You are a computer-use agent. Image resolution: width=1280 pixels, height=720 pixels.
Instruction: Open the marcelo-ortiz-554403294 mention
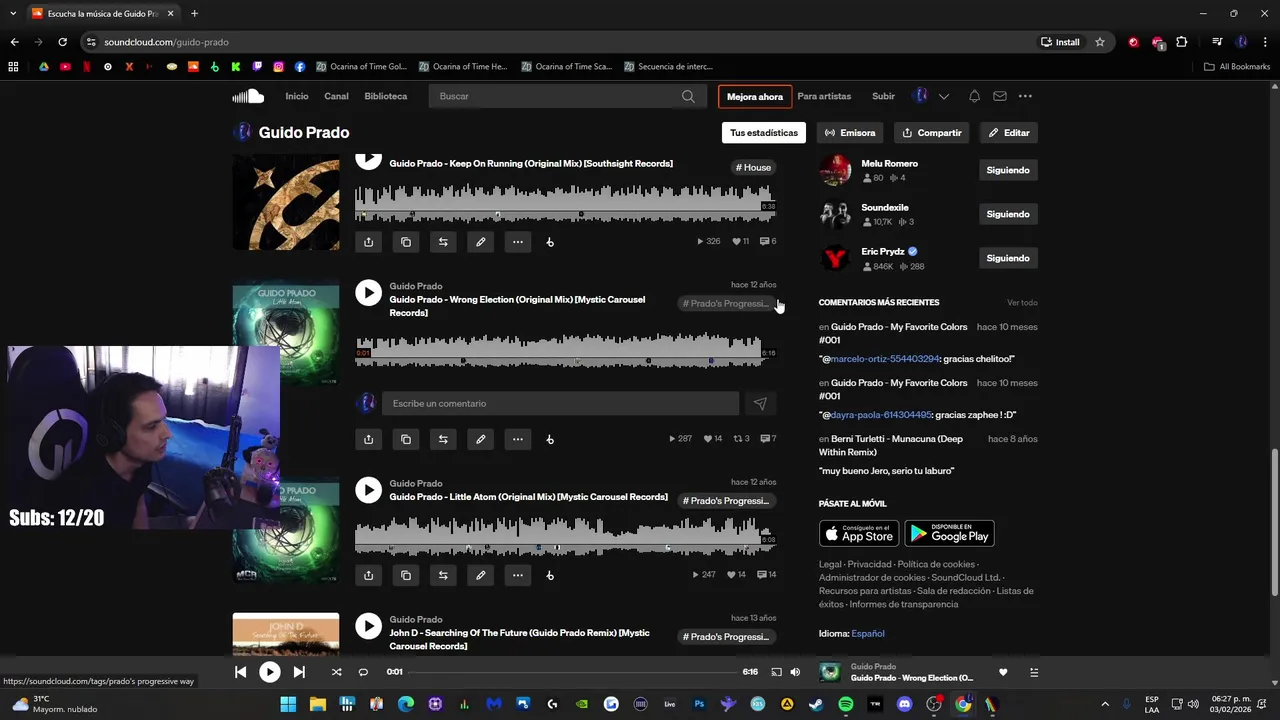[885, 359]
